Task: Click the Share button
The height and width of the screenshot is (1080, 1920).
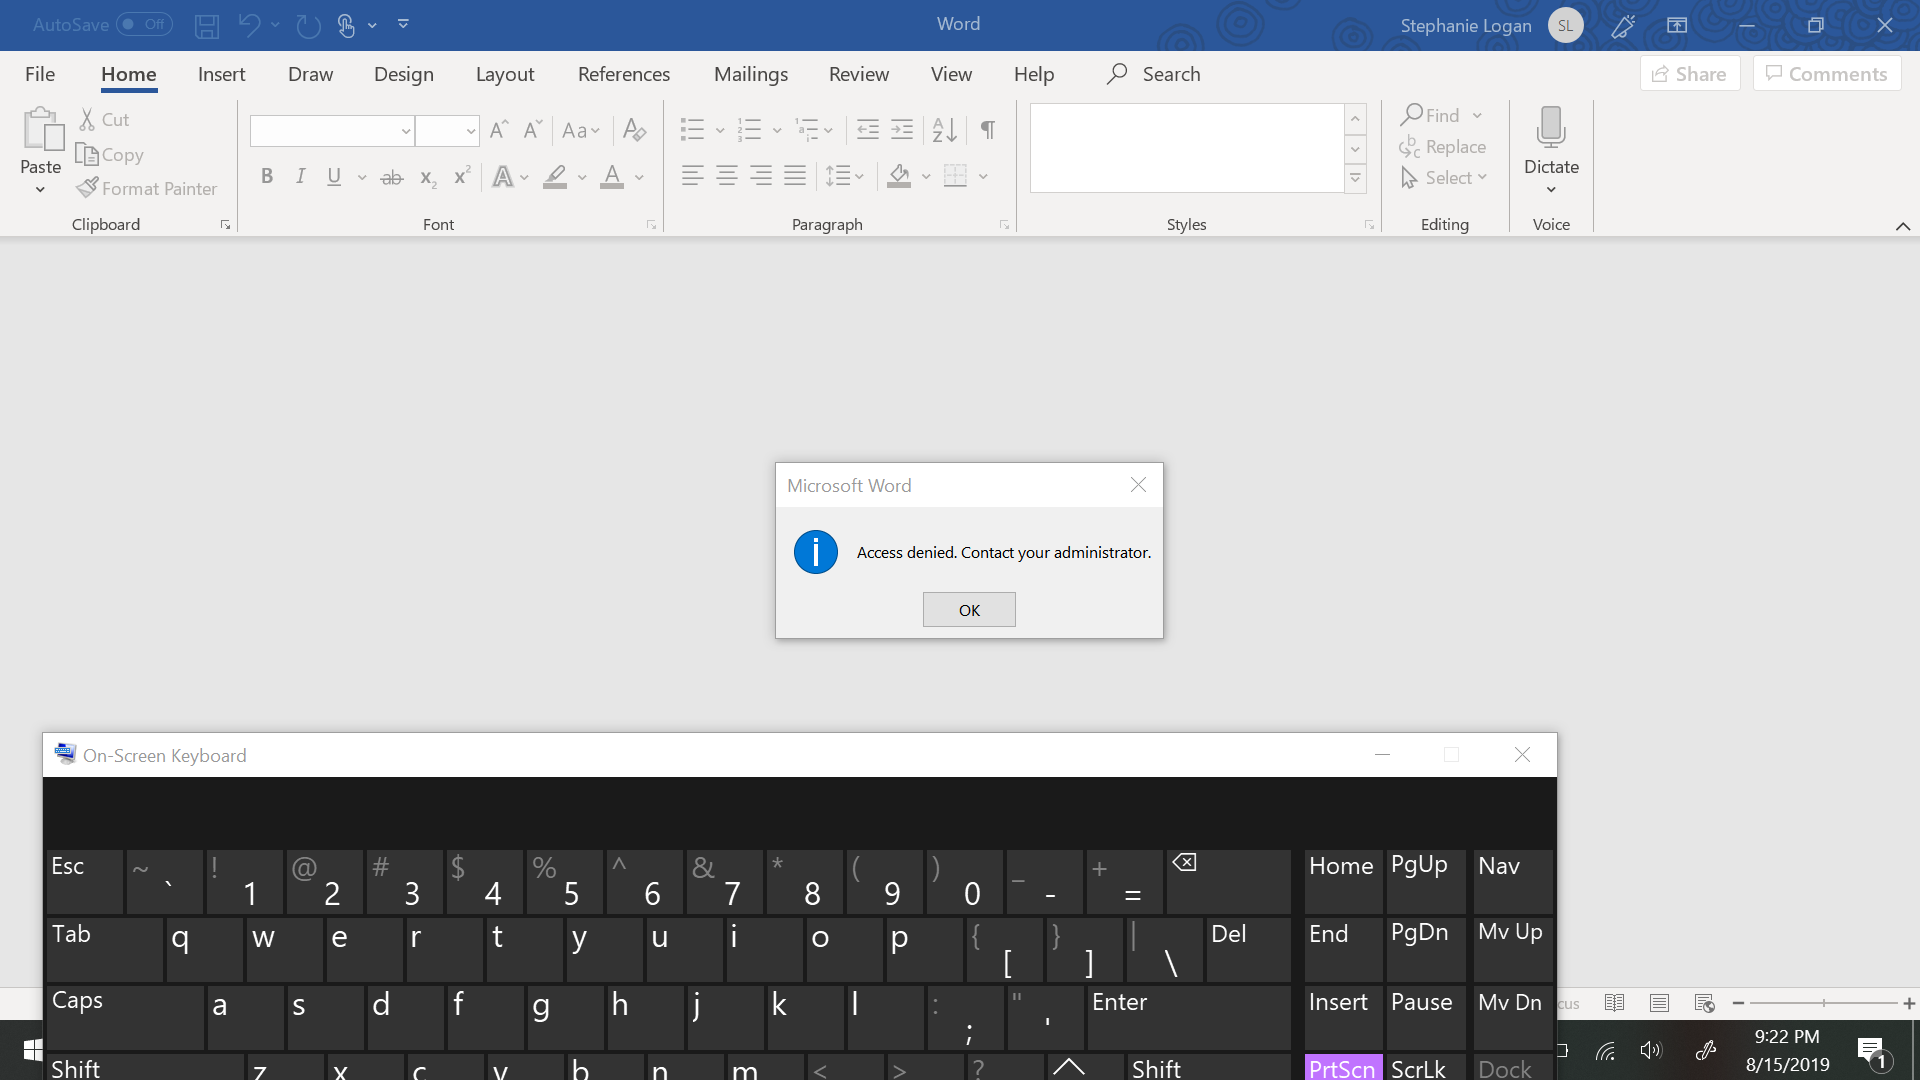Action: 1690,74
